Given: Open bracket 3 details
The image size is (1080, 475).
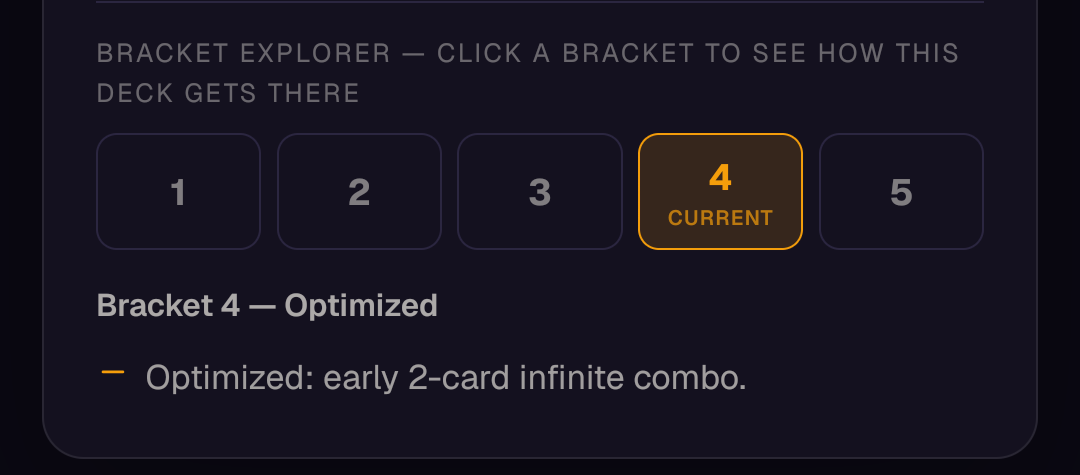Looking at the screenshot, I should (540, 191).
